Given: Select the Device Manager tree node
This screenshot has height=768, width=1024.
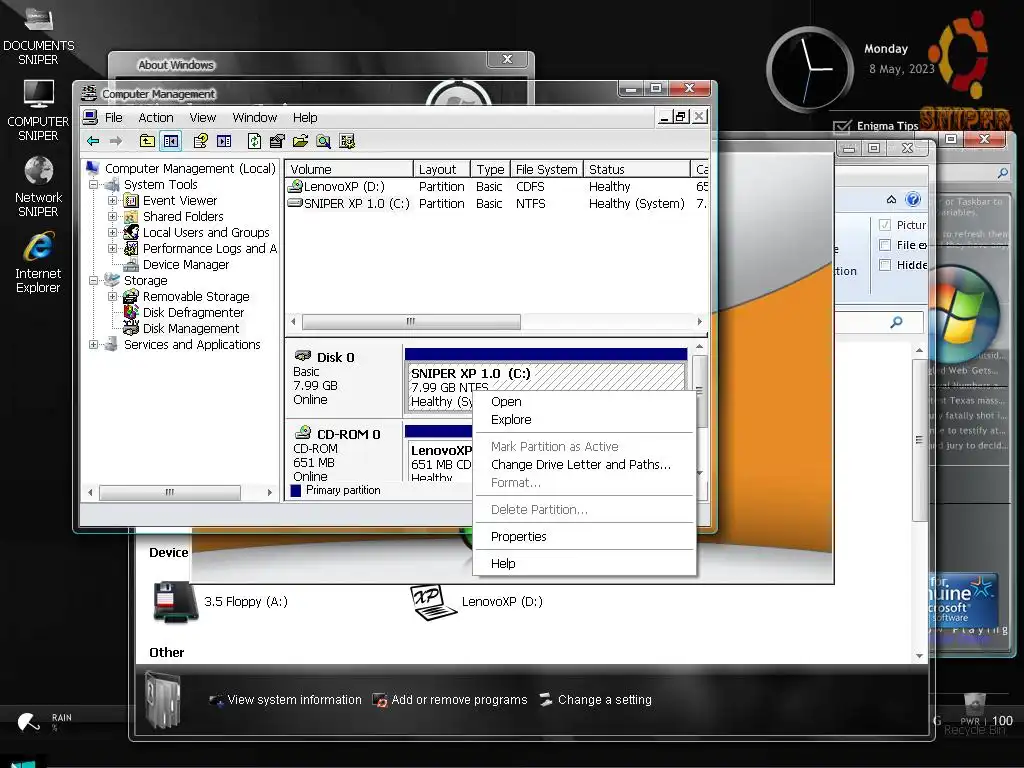Looking at the screenshot, I should pyautogui.click(x=185, y=264).
